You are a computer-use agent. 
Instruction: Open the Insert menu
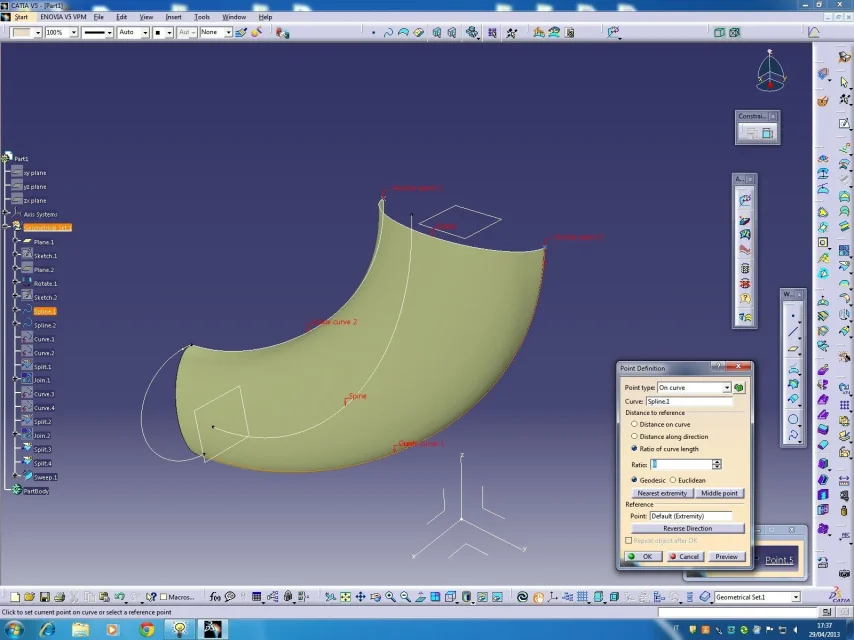click(x=173, y=17)
